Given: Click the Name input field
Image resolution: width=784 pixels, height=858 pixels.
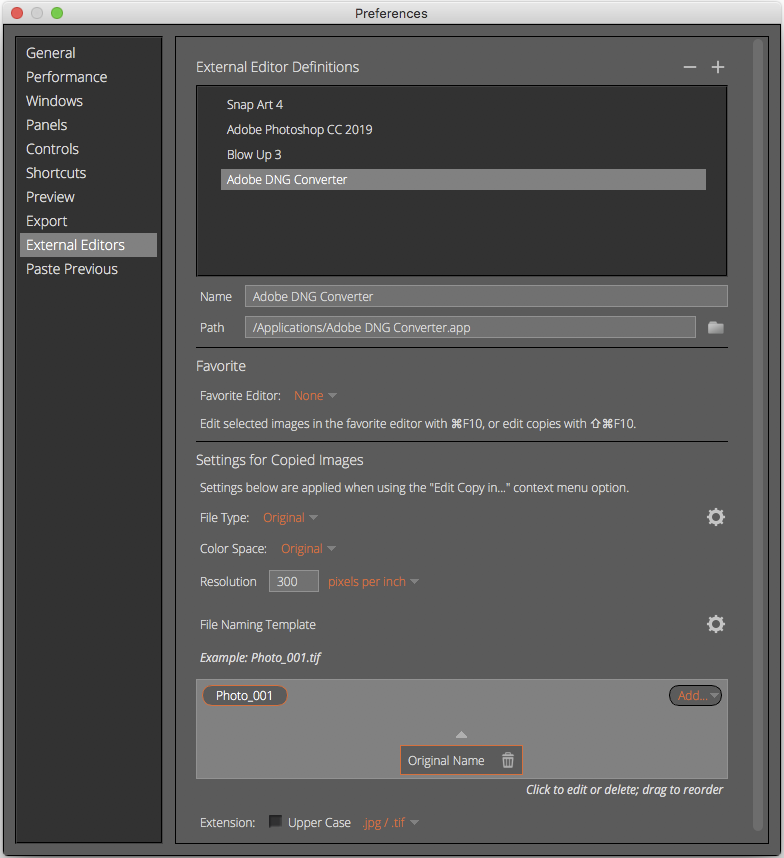Looking at the screenshot, I should coord(486,296).
